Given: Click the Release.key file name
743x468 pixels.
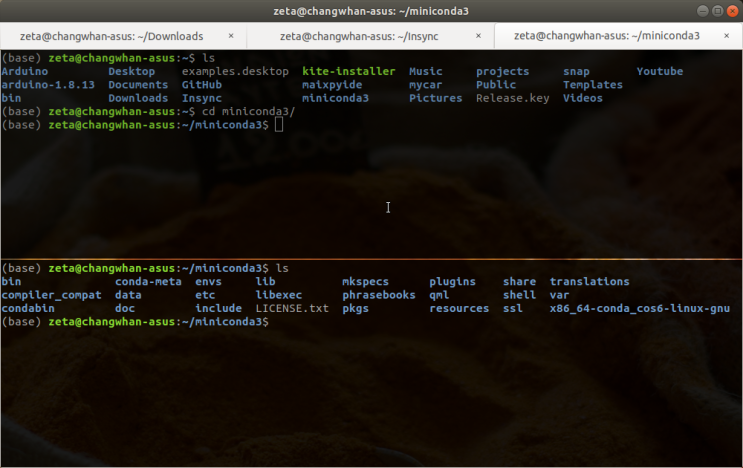Looking at the screenshot, I should click(x=512, y=99).
